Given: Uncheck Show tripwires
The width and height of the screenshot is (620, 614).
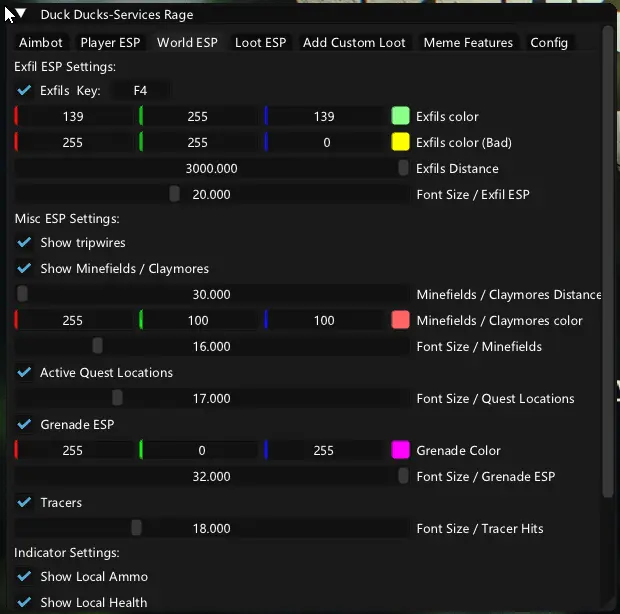Looking at the screenshot, I should [25, 243].
